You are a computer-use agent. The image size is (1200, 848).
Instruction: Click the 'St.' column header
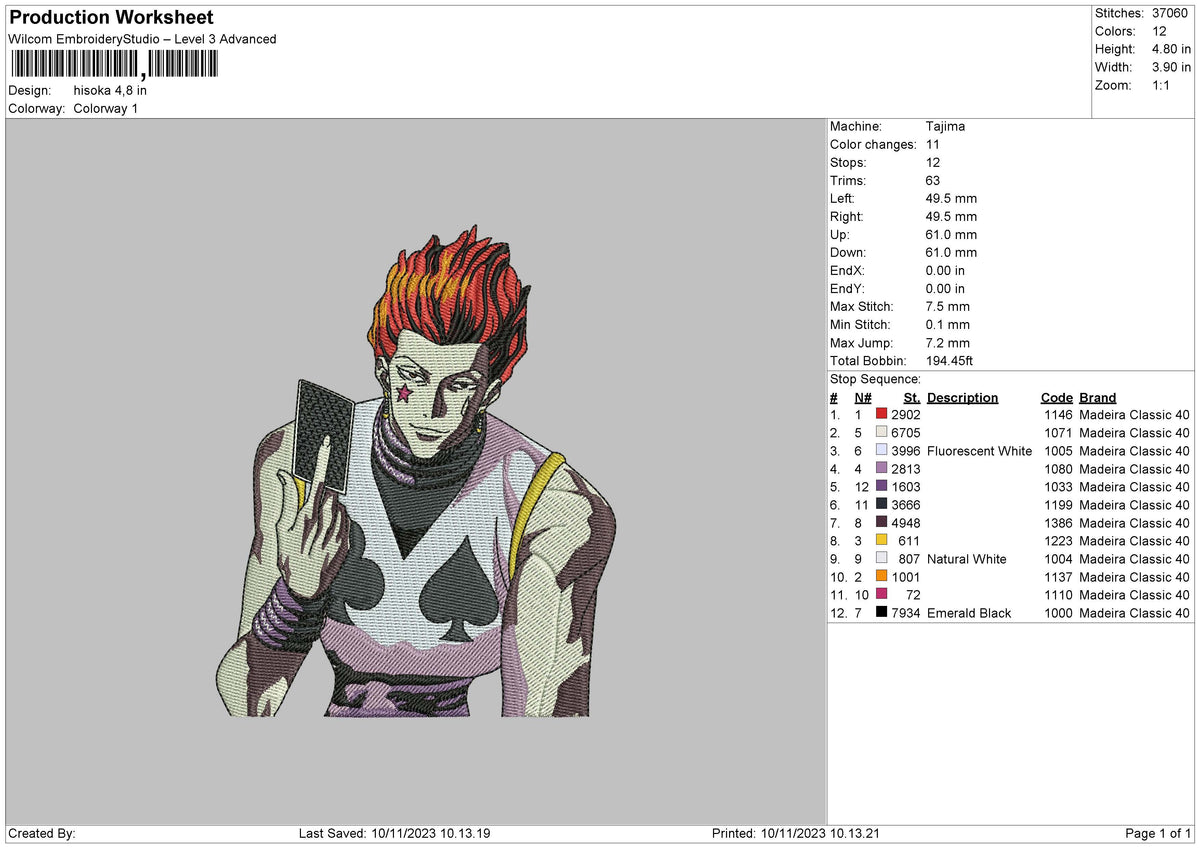pyautogui.click(x=912, y=397)
